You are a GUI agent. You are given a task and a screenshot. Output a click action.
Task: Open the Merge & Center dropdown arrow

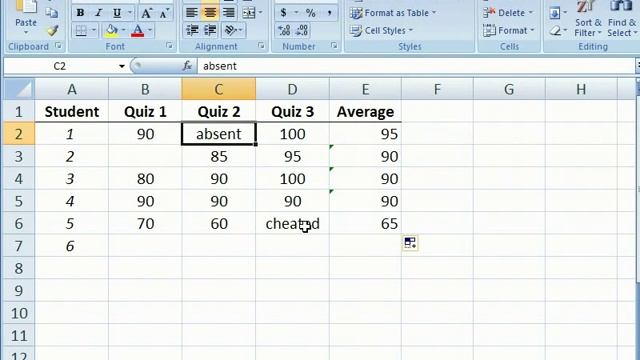pyautogui.click(x=260, y=13)
